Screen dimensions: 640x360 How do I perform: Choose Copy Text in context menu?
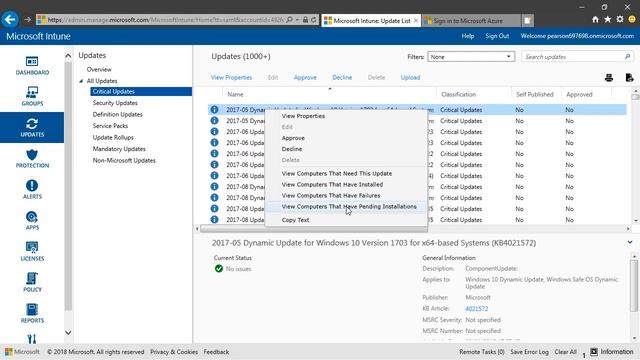295,220
